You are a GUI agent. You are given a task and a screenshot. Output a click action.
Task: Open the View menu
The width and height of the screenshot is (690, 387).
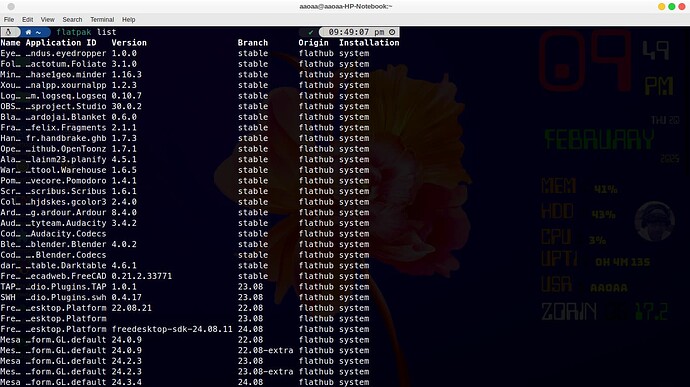click(48, 19)
